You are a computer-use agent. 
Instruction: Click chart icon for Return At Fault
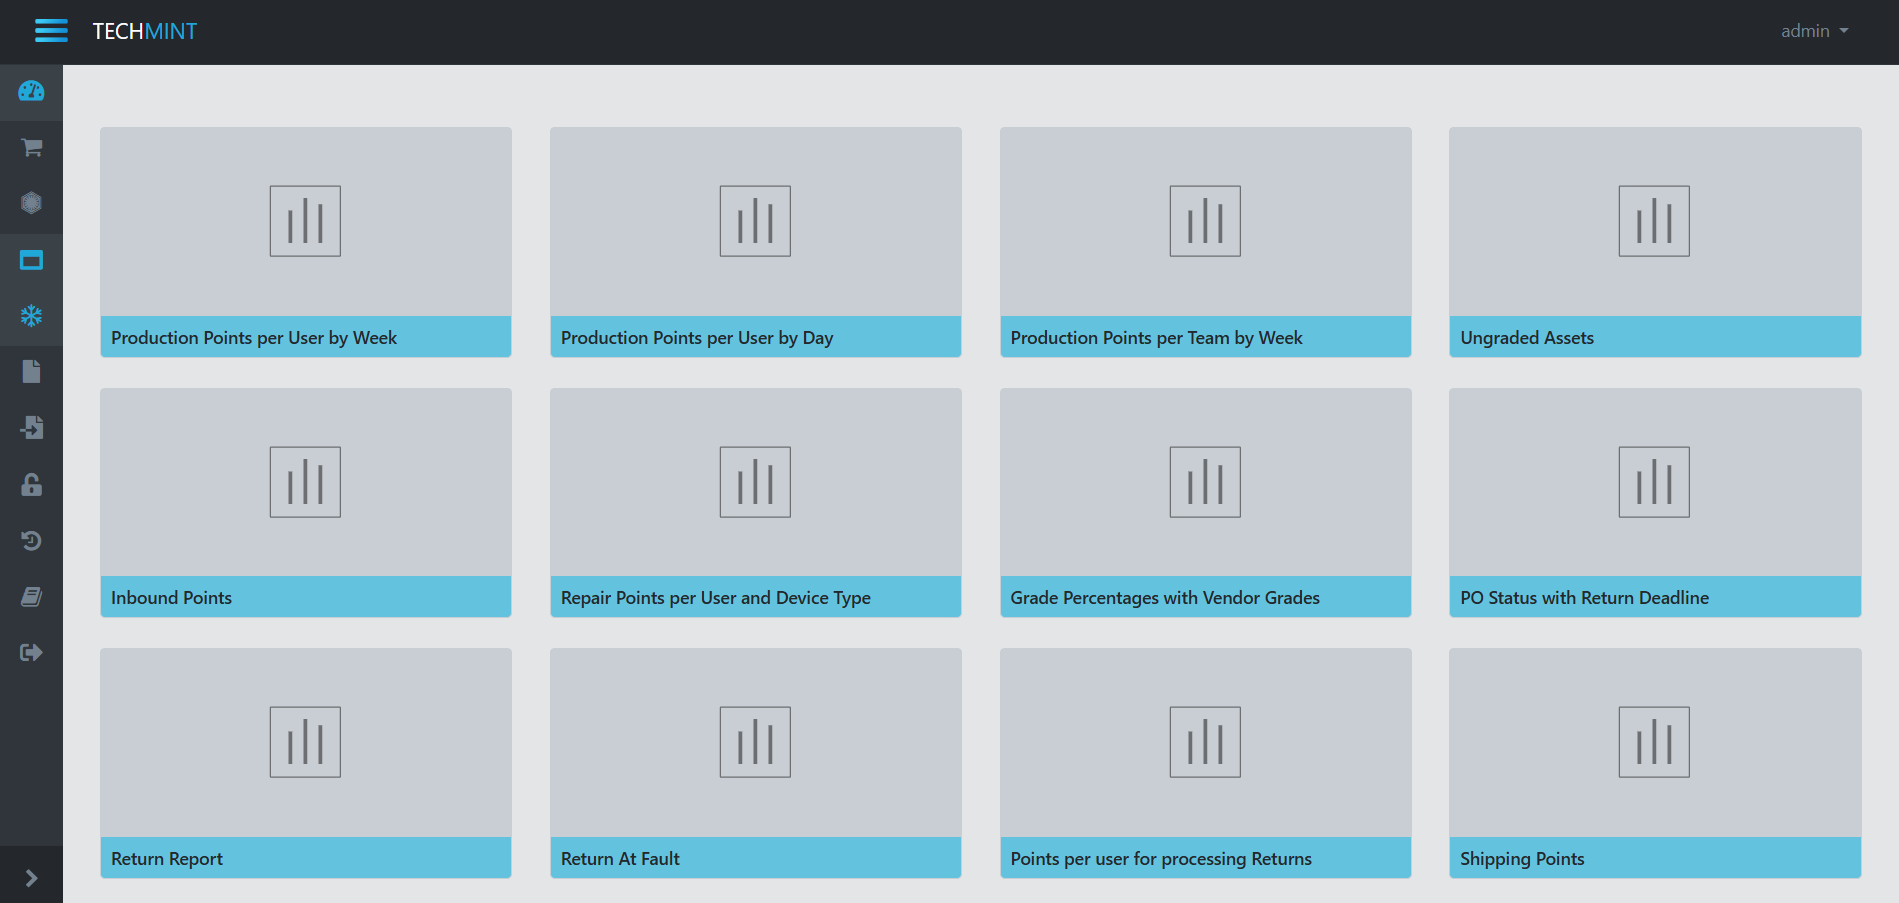pyautogui.click(x=755, y=742)
